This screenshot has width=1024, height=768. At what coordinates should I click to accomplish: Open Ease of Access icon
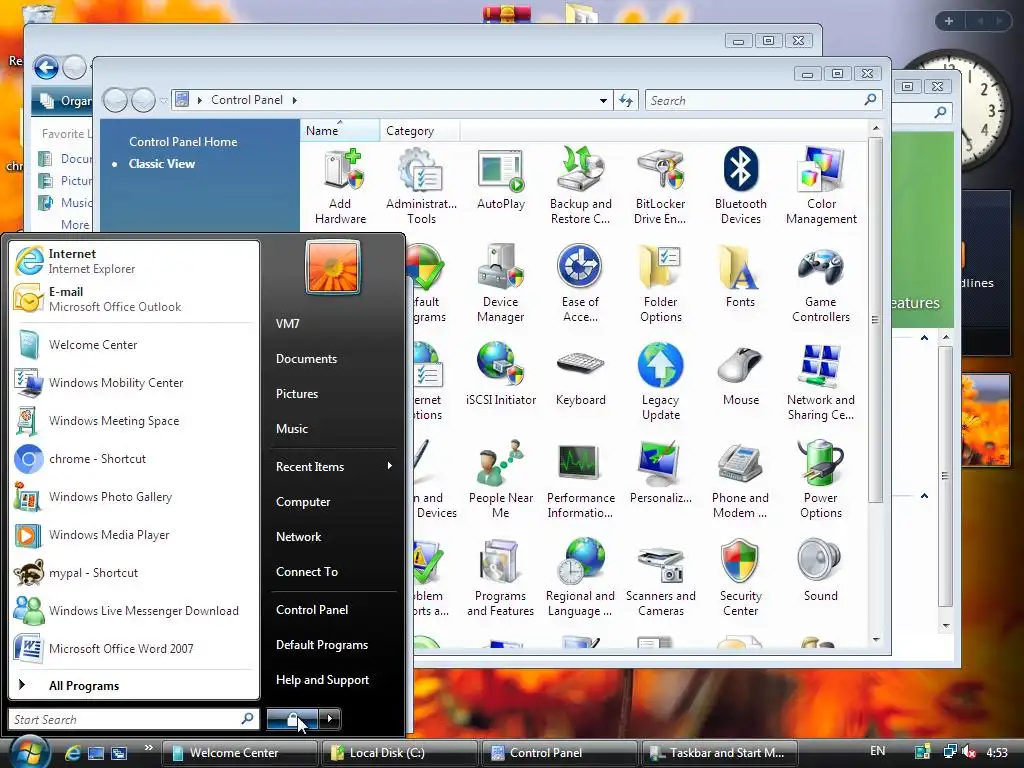[580, 284]
